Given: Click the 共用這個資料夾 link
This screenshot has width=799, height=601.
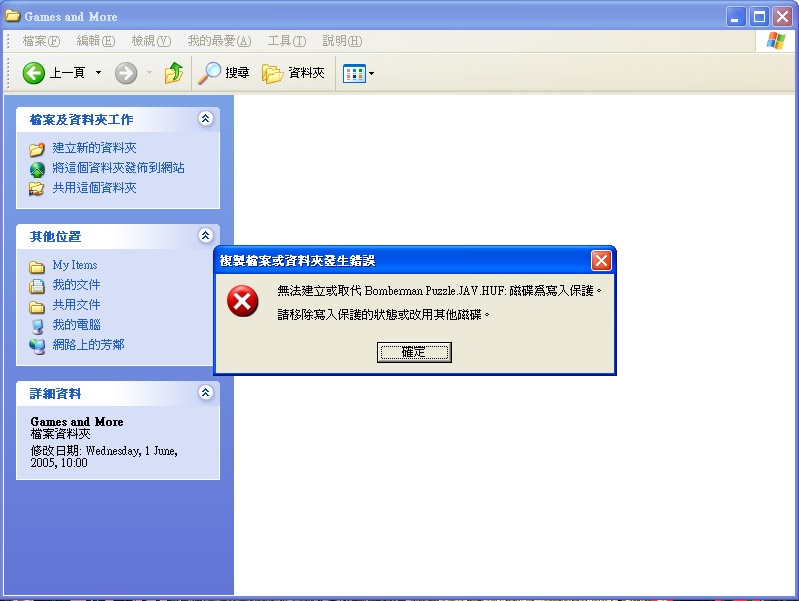Looking at the screenshot, I should click(x=94, y=188).
